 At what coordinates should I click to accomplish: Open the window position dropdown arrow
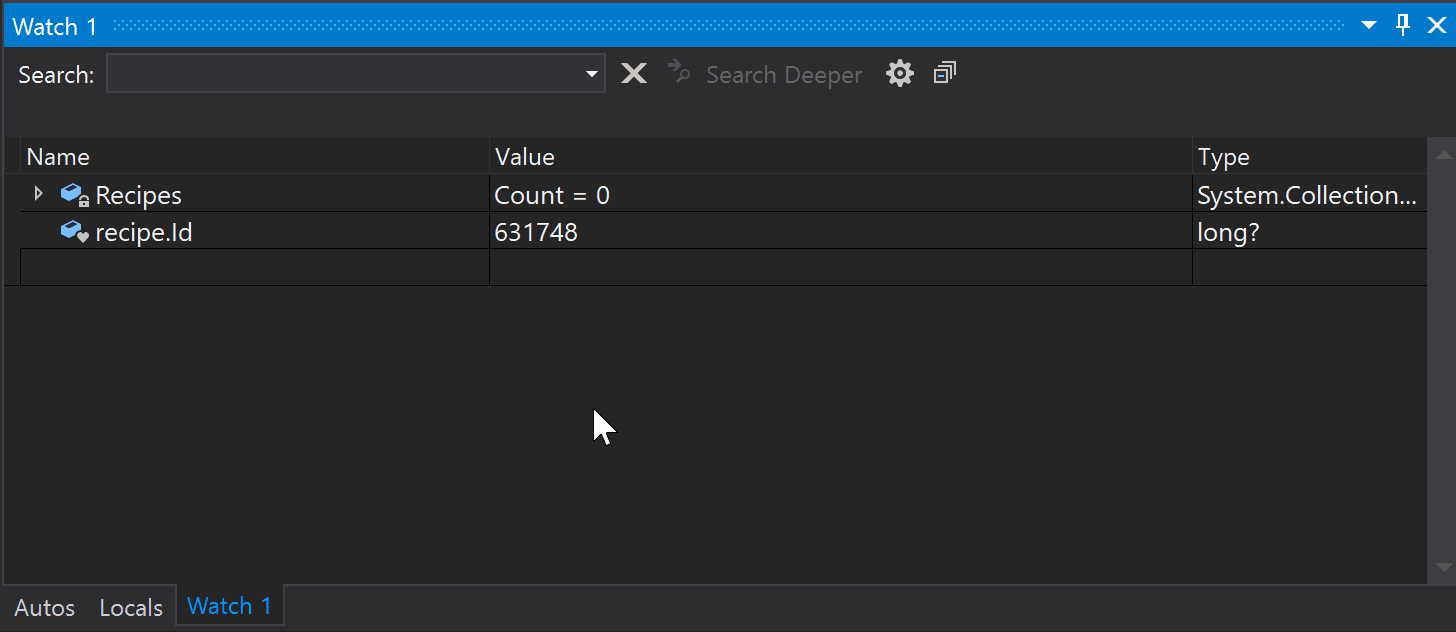pos(1370,26)
